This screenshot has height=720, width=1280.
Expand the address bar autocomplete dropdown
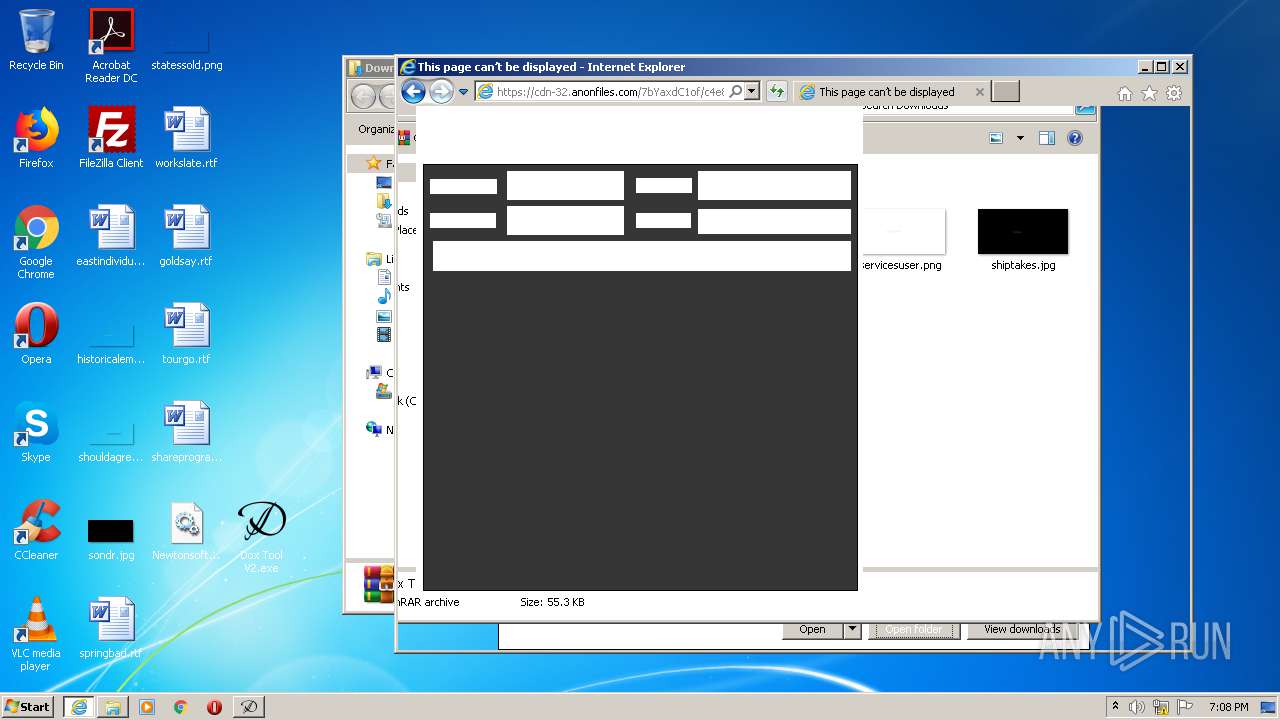(x=752, y=92)
